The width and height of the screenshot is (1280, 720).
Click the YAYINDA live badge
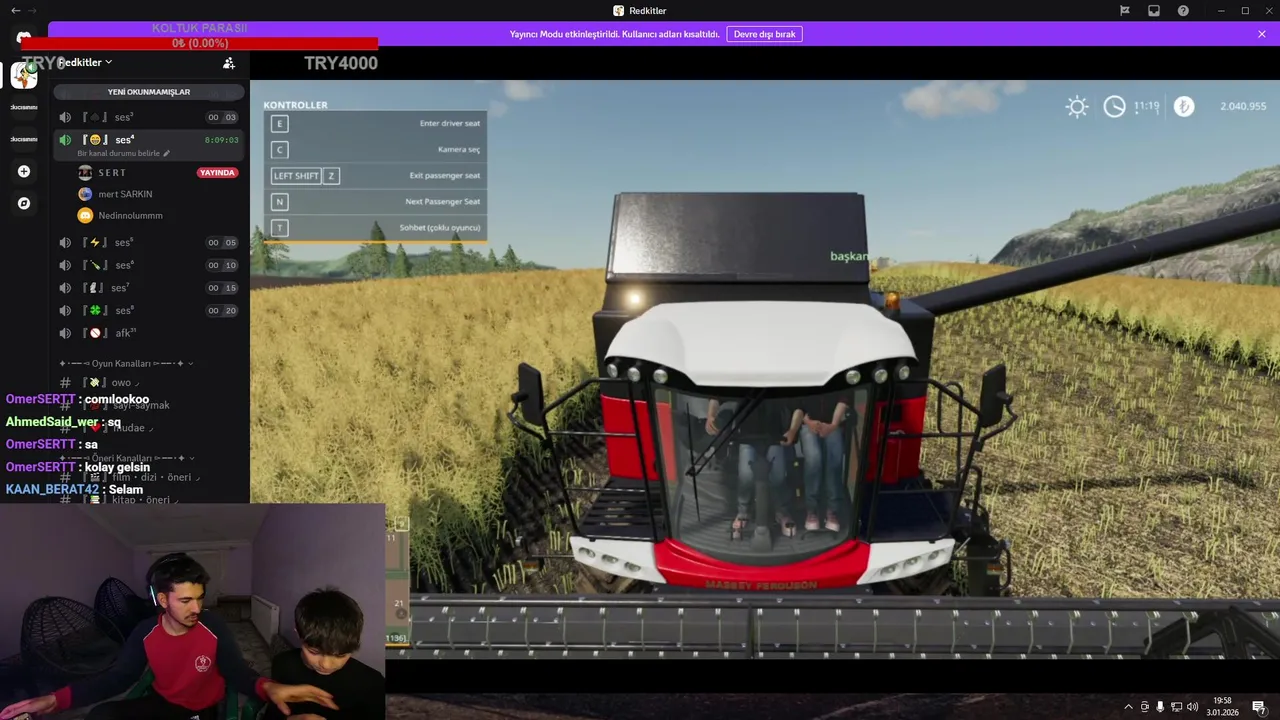click(217, 173)
